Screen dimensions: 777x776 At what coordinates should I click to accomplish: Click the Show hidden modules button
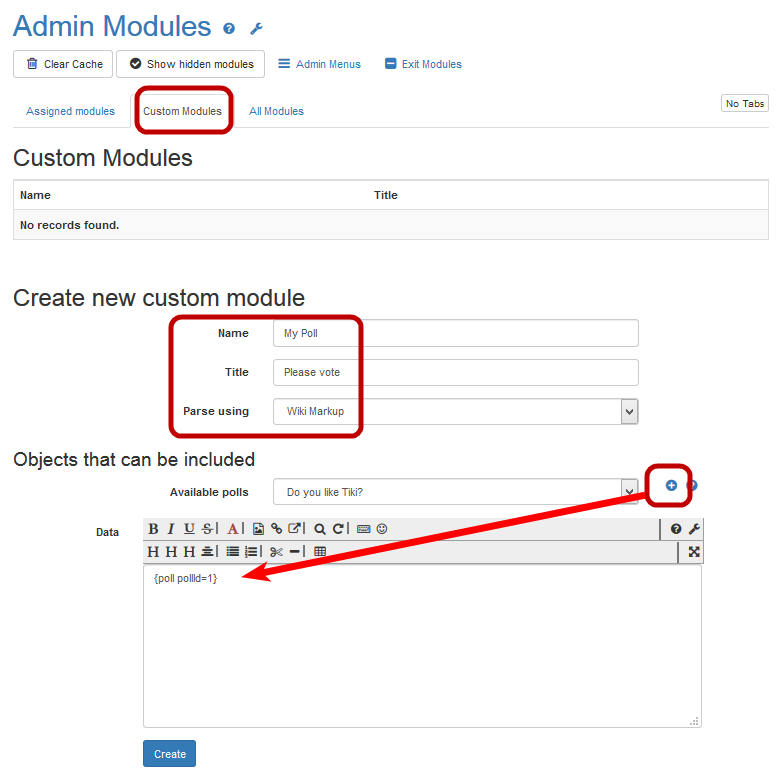190,64
